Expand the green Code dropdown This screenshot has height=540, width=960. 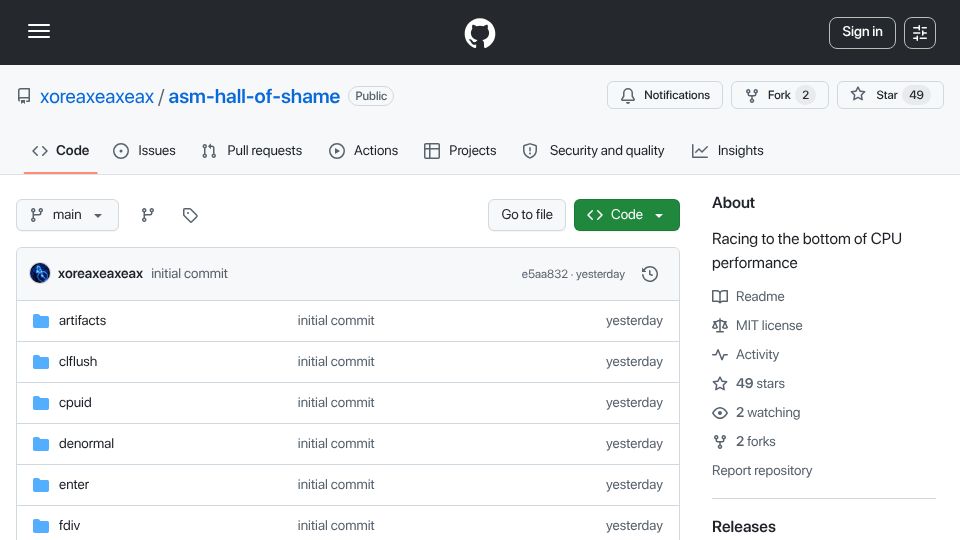pos(626,215)
